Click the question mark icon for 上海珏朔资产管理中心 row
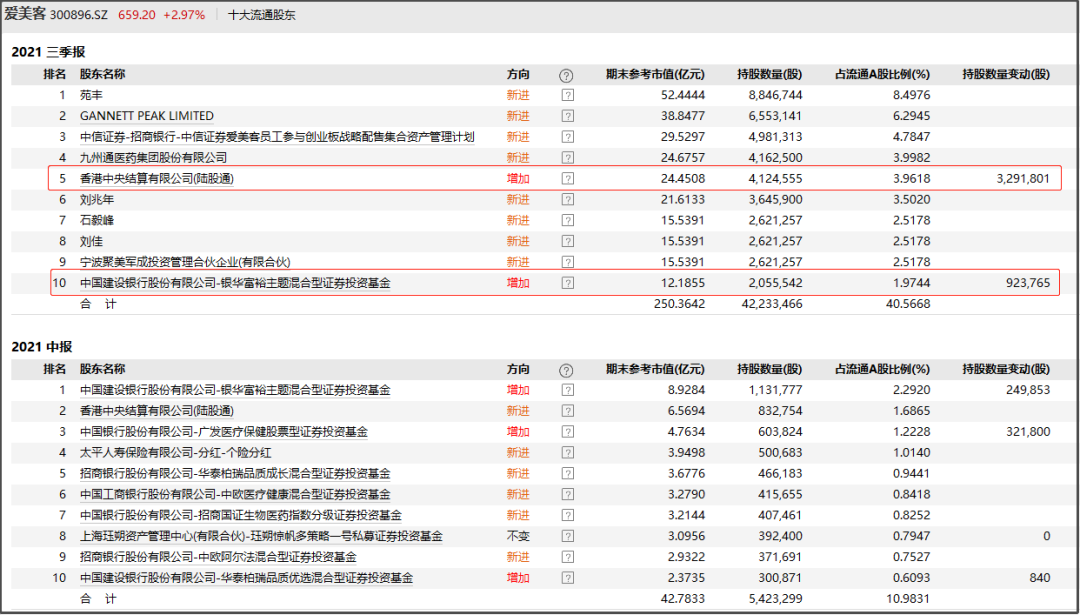The height and width of the screenshot is (615, 1080). click(568, 536)
